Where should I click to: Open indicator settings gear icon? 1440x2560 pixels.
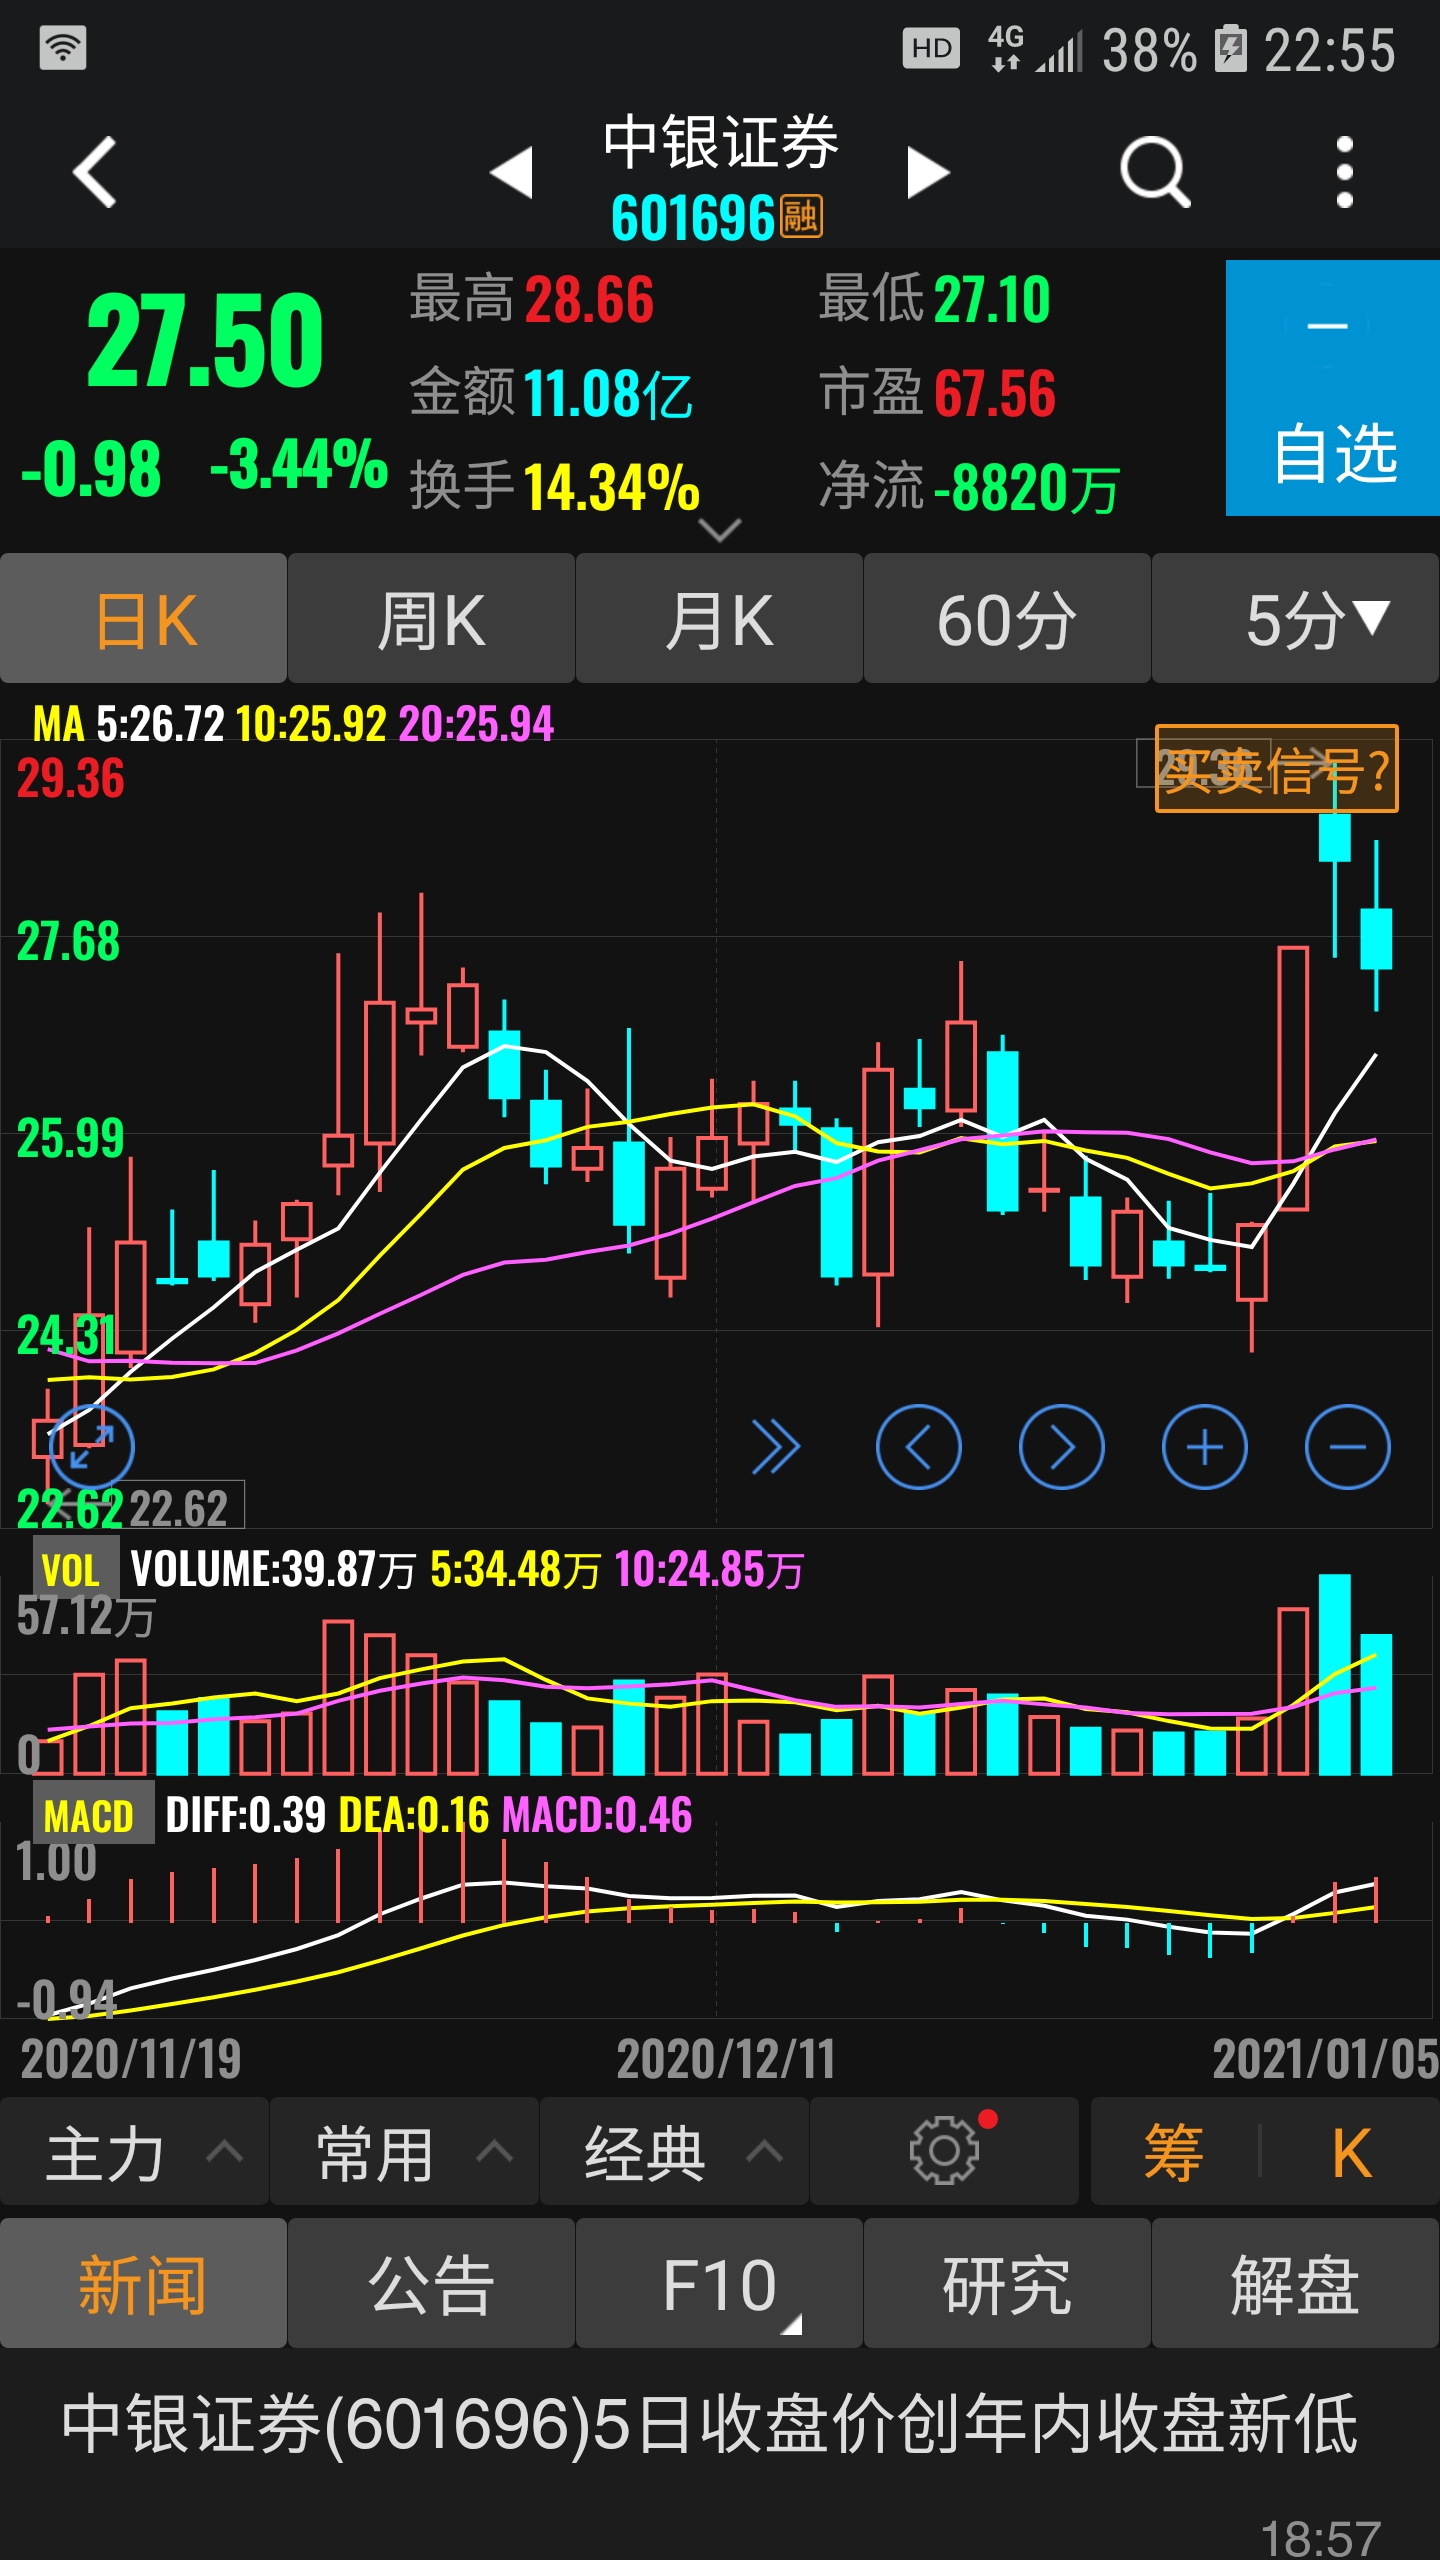[945, 2152]
